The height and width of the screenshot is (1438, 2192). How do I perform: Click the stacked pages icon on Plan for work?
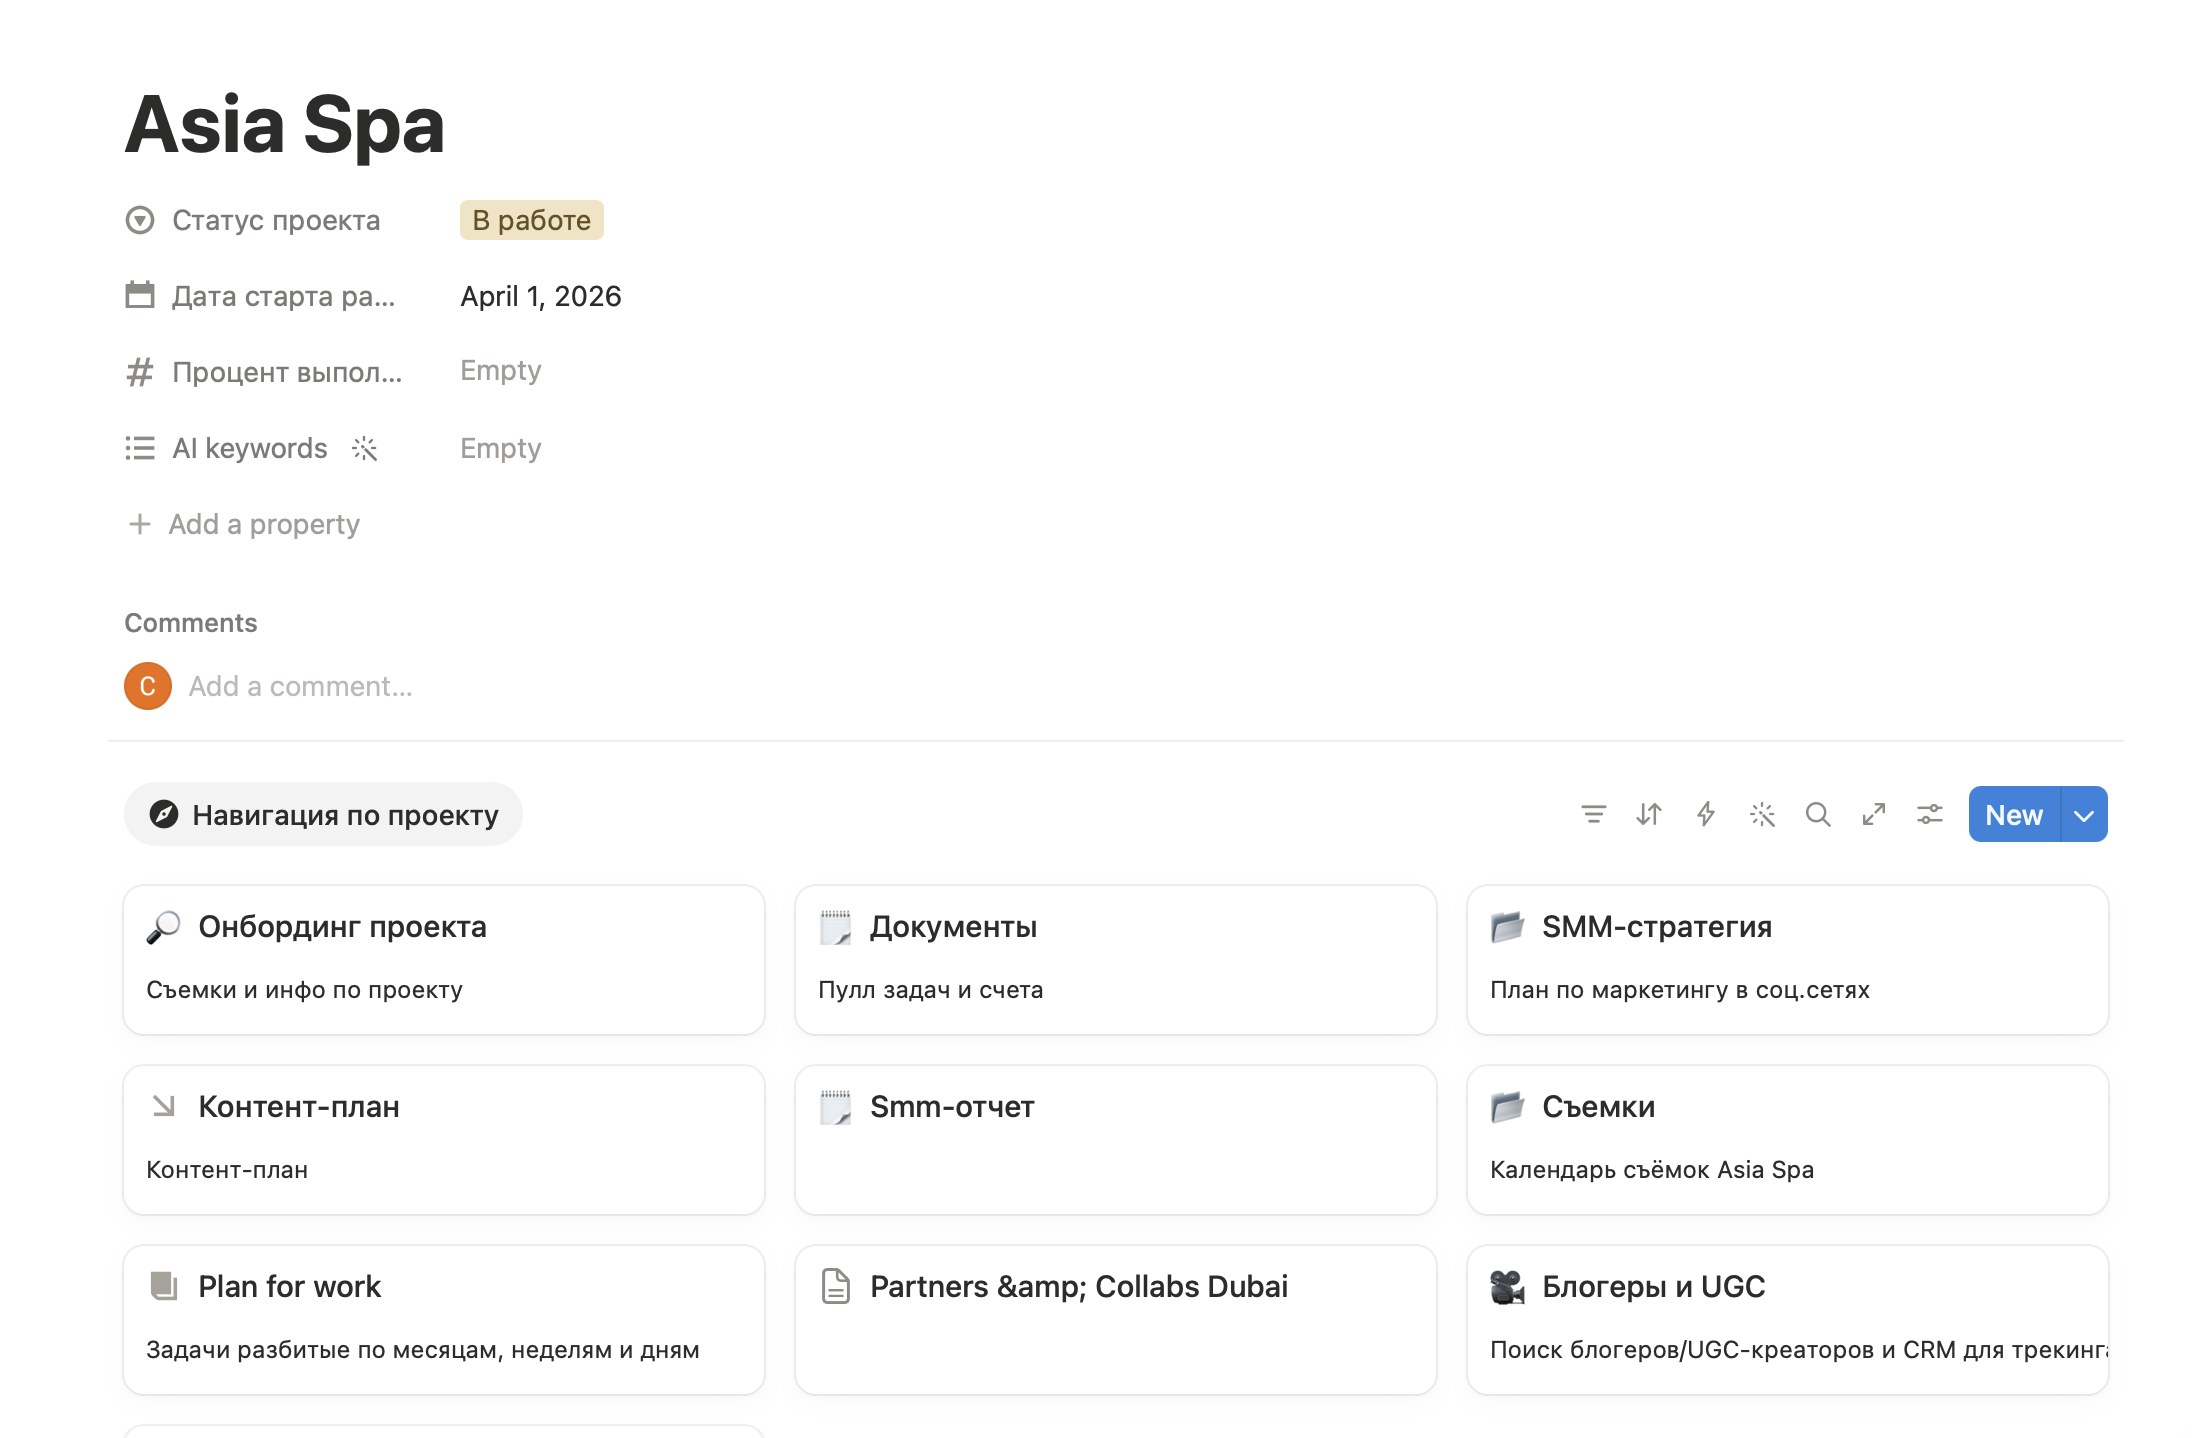pyautogui.click(x=163, y=1286)
